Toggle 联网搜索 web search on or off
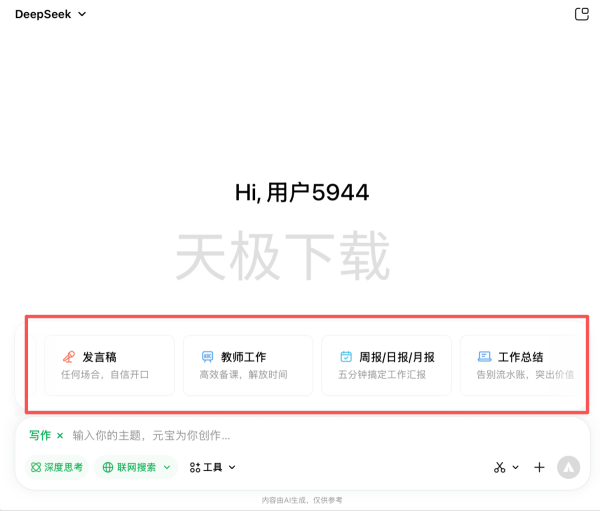This screenshot has height=511, width=600. [129, 467]
